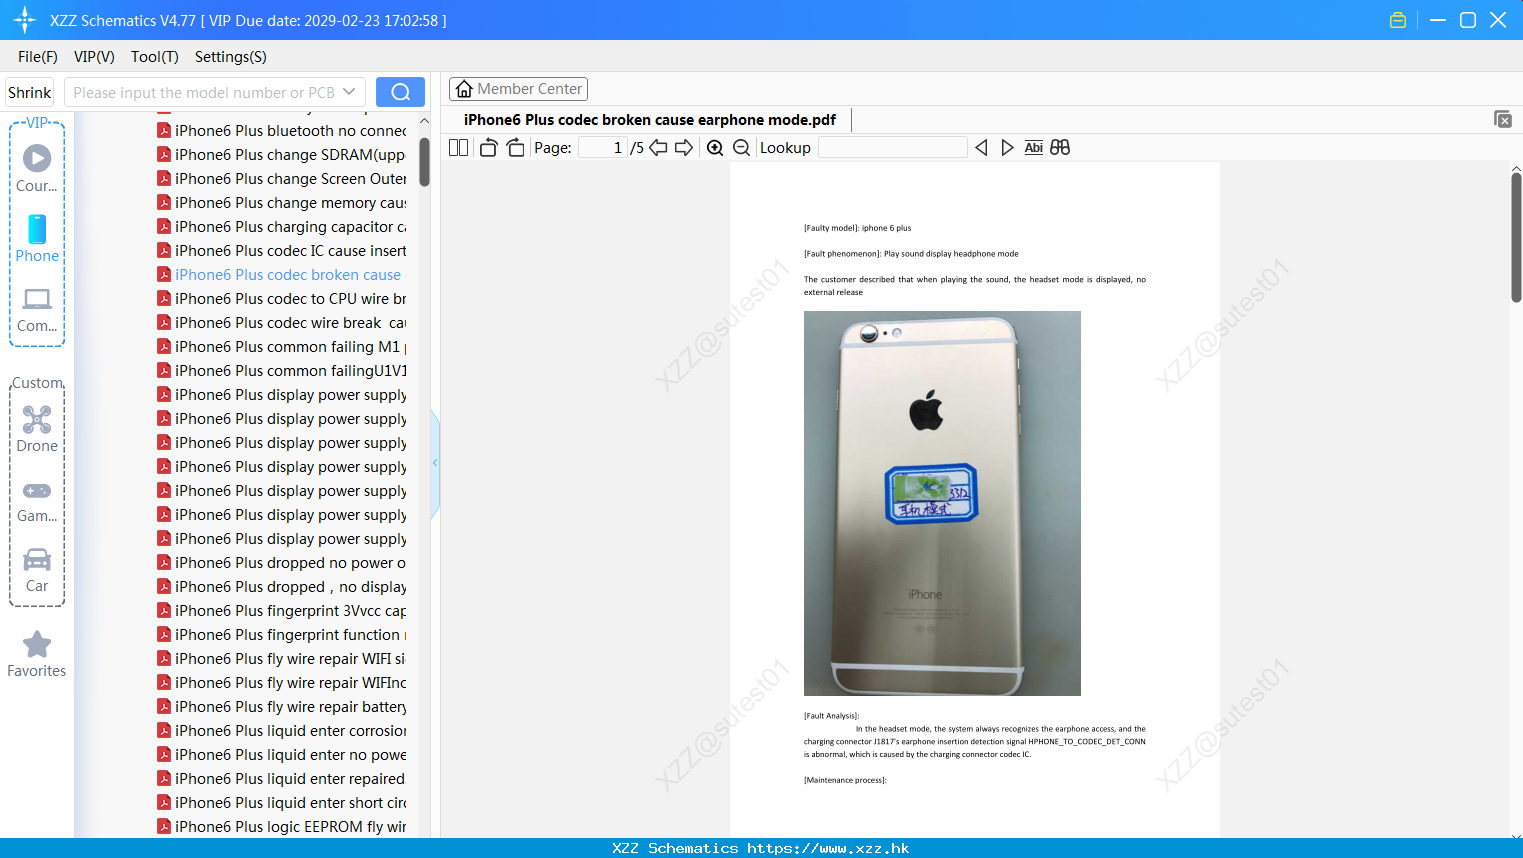1523x858 pixels.
Task: Open iPhone6 Plus bluetooth no connect file
Action: coord(282,131)
